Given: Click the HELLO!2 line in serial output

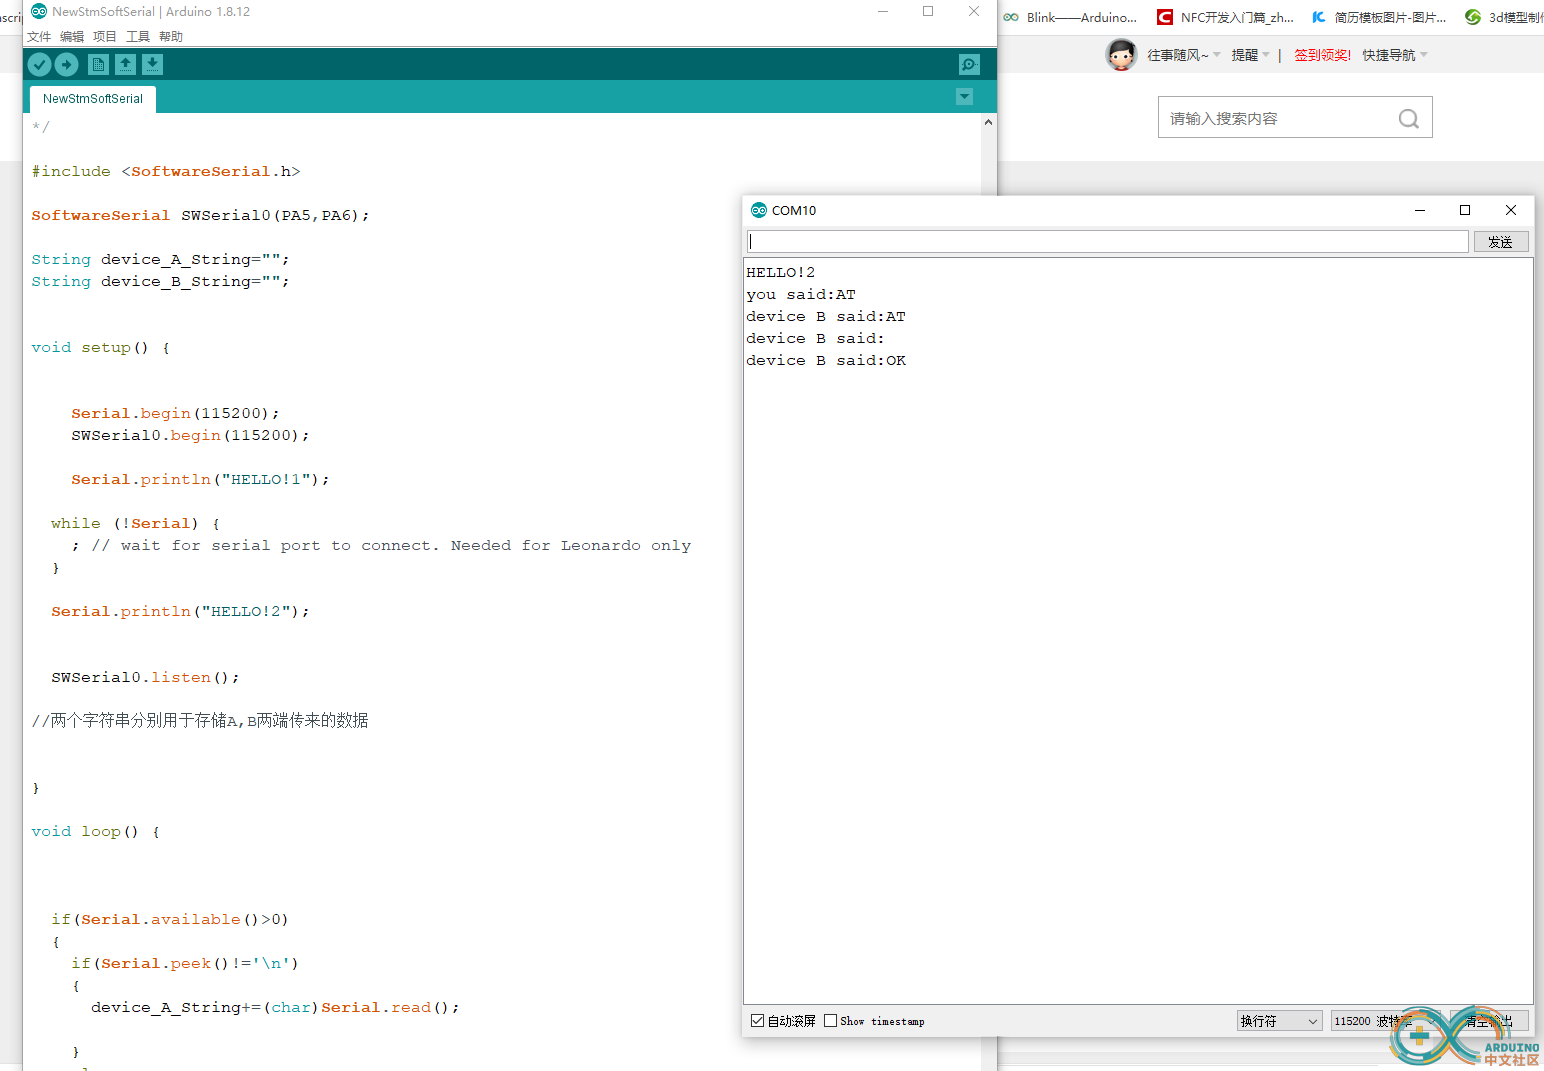Looking at the screenshot, I should 781,272.
